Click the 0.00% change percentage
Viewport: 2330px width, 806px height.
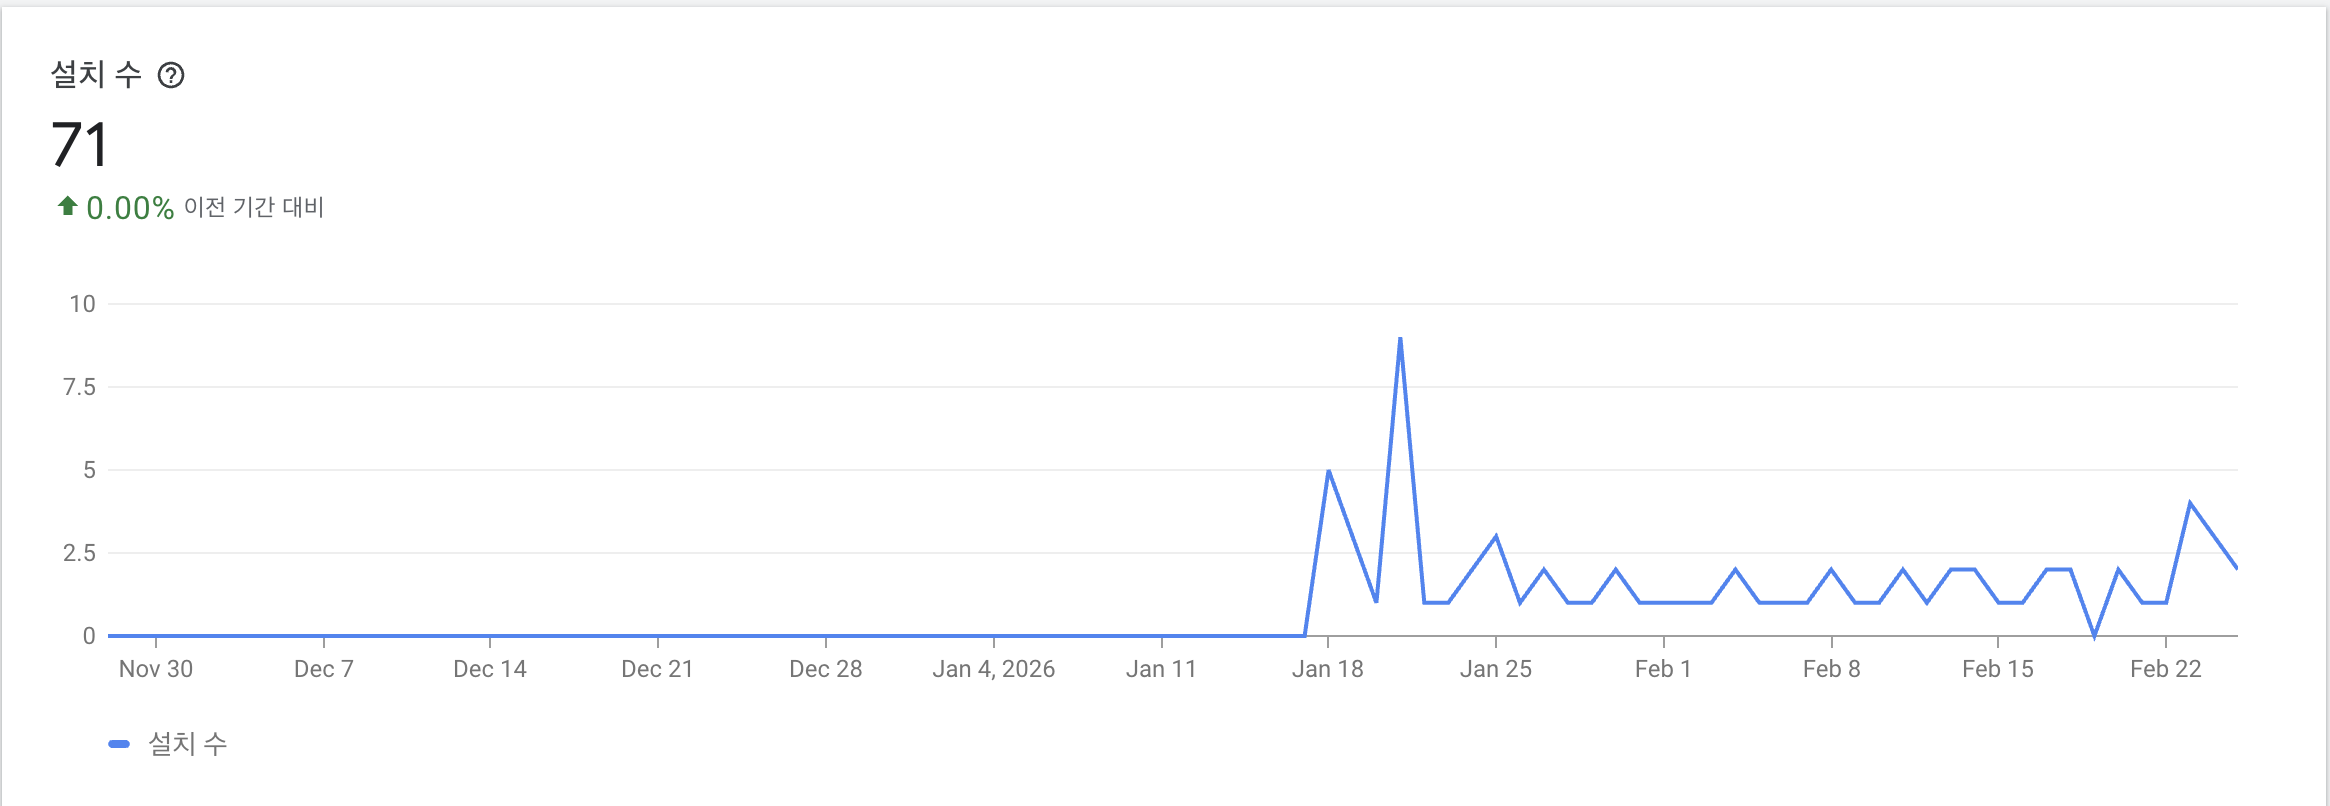(130, 208)
